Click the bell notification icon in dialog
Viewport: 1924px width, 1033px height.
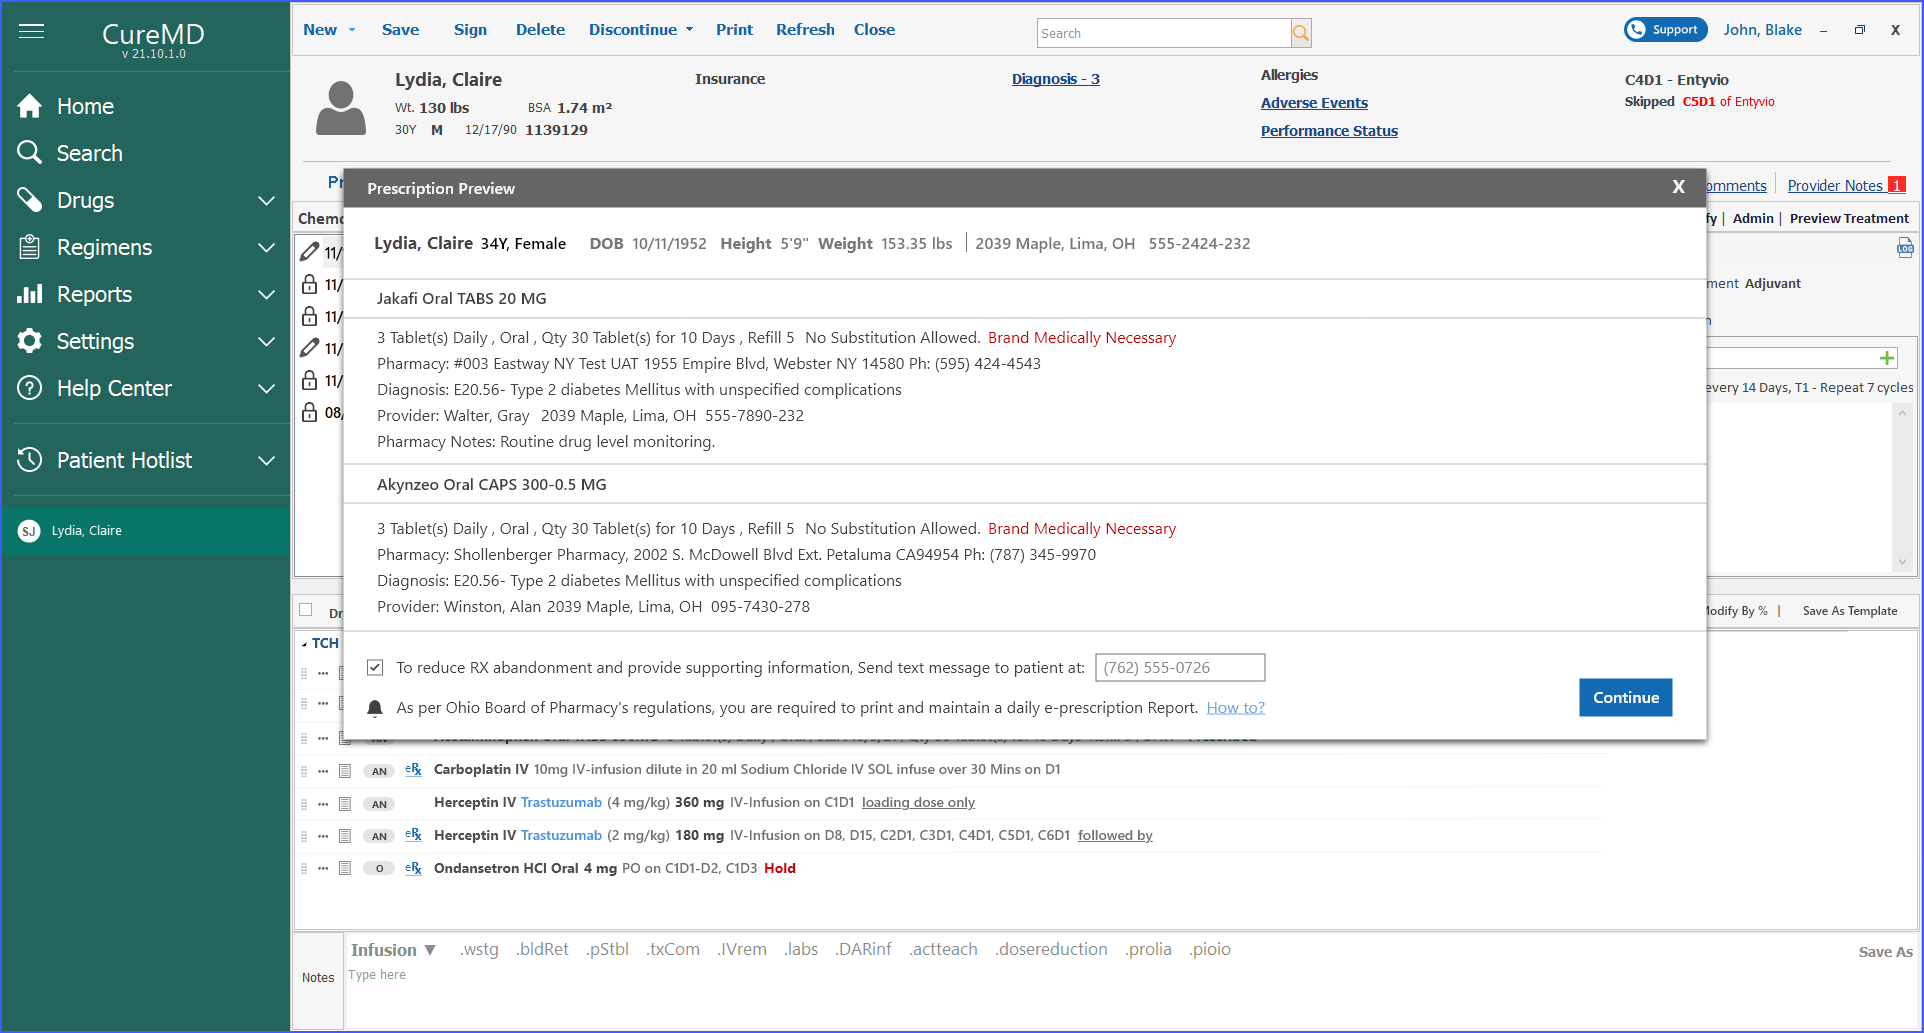coord(375,708)
